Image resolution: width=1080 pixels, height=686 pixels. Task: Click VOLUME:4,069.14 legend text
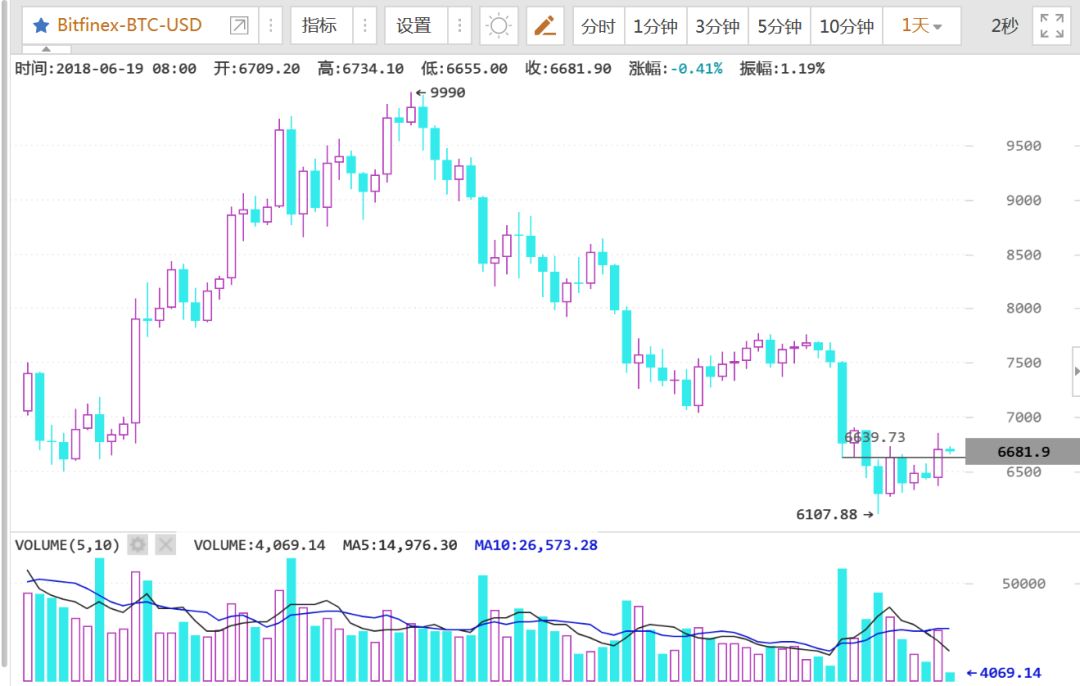tap(260, 545)
